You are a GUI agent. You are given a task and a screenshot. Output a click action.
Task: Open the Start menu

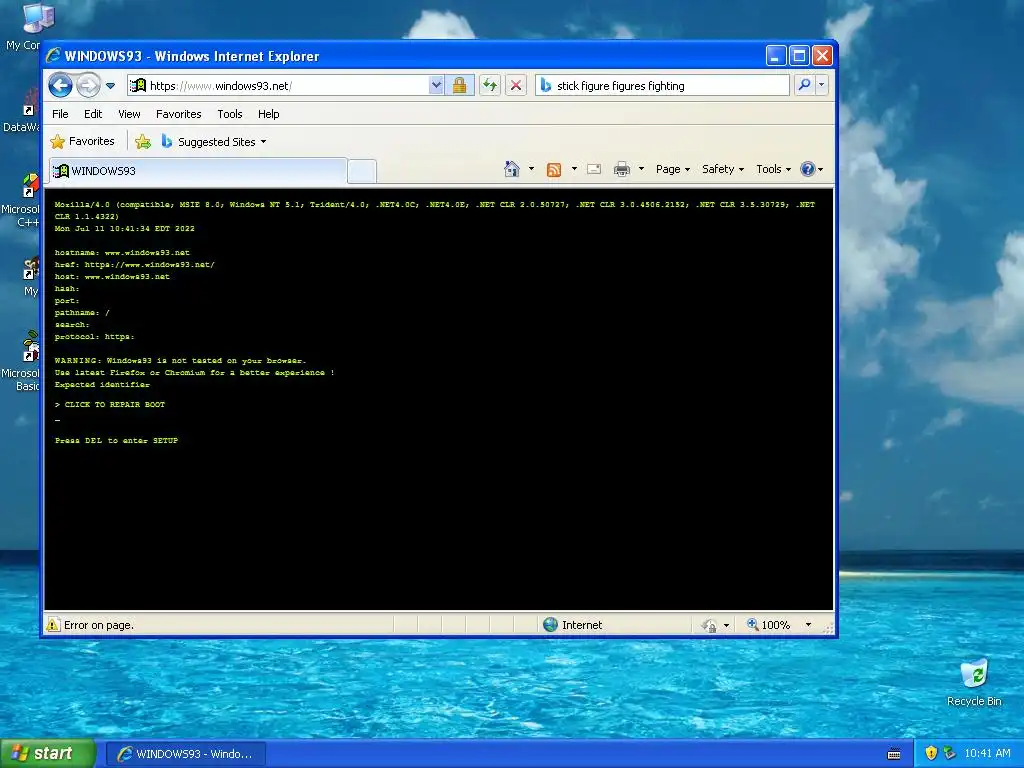click(x=48, y=754)
